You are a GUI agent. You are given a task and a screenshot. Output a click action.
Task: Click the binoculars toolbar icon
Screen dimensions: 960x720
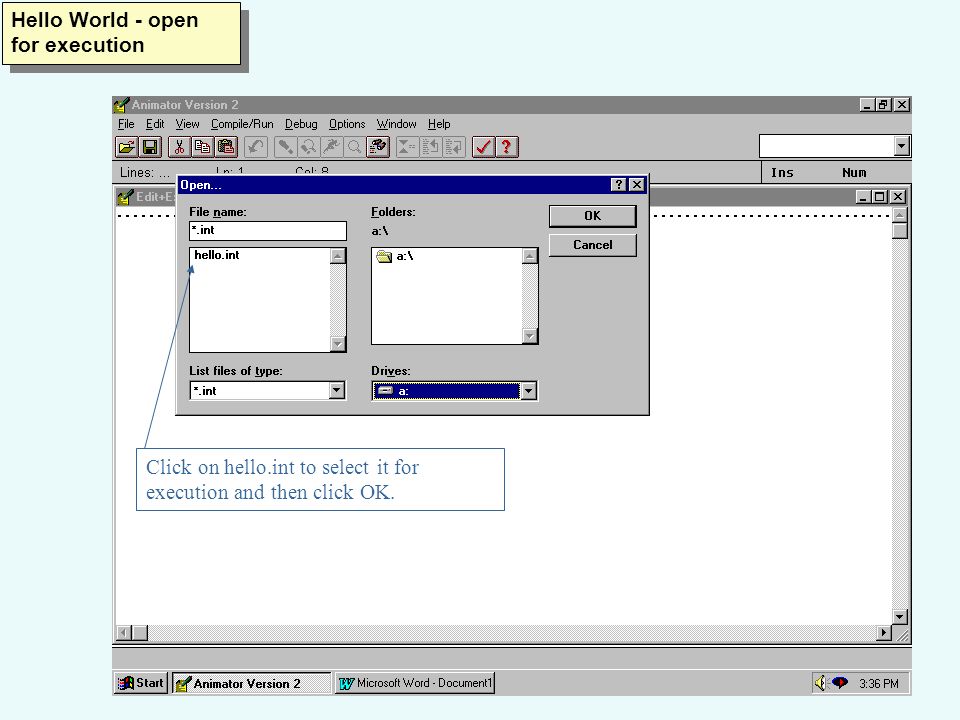click(378, 147)
